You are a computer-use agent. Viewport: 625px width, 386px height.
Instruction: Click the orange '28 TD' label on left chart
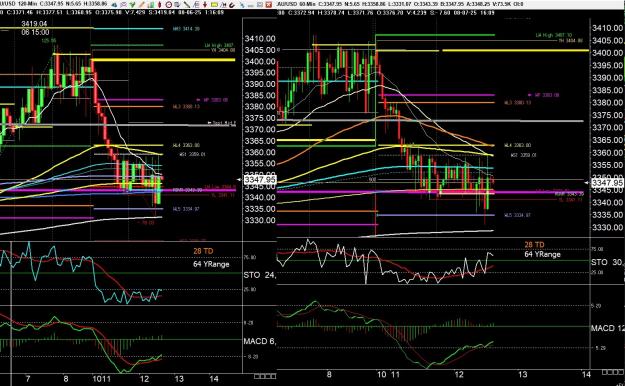click(x=203, y=251)
